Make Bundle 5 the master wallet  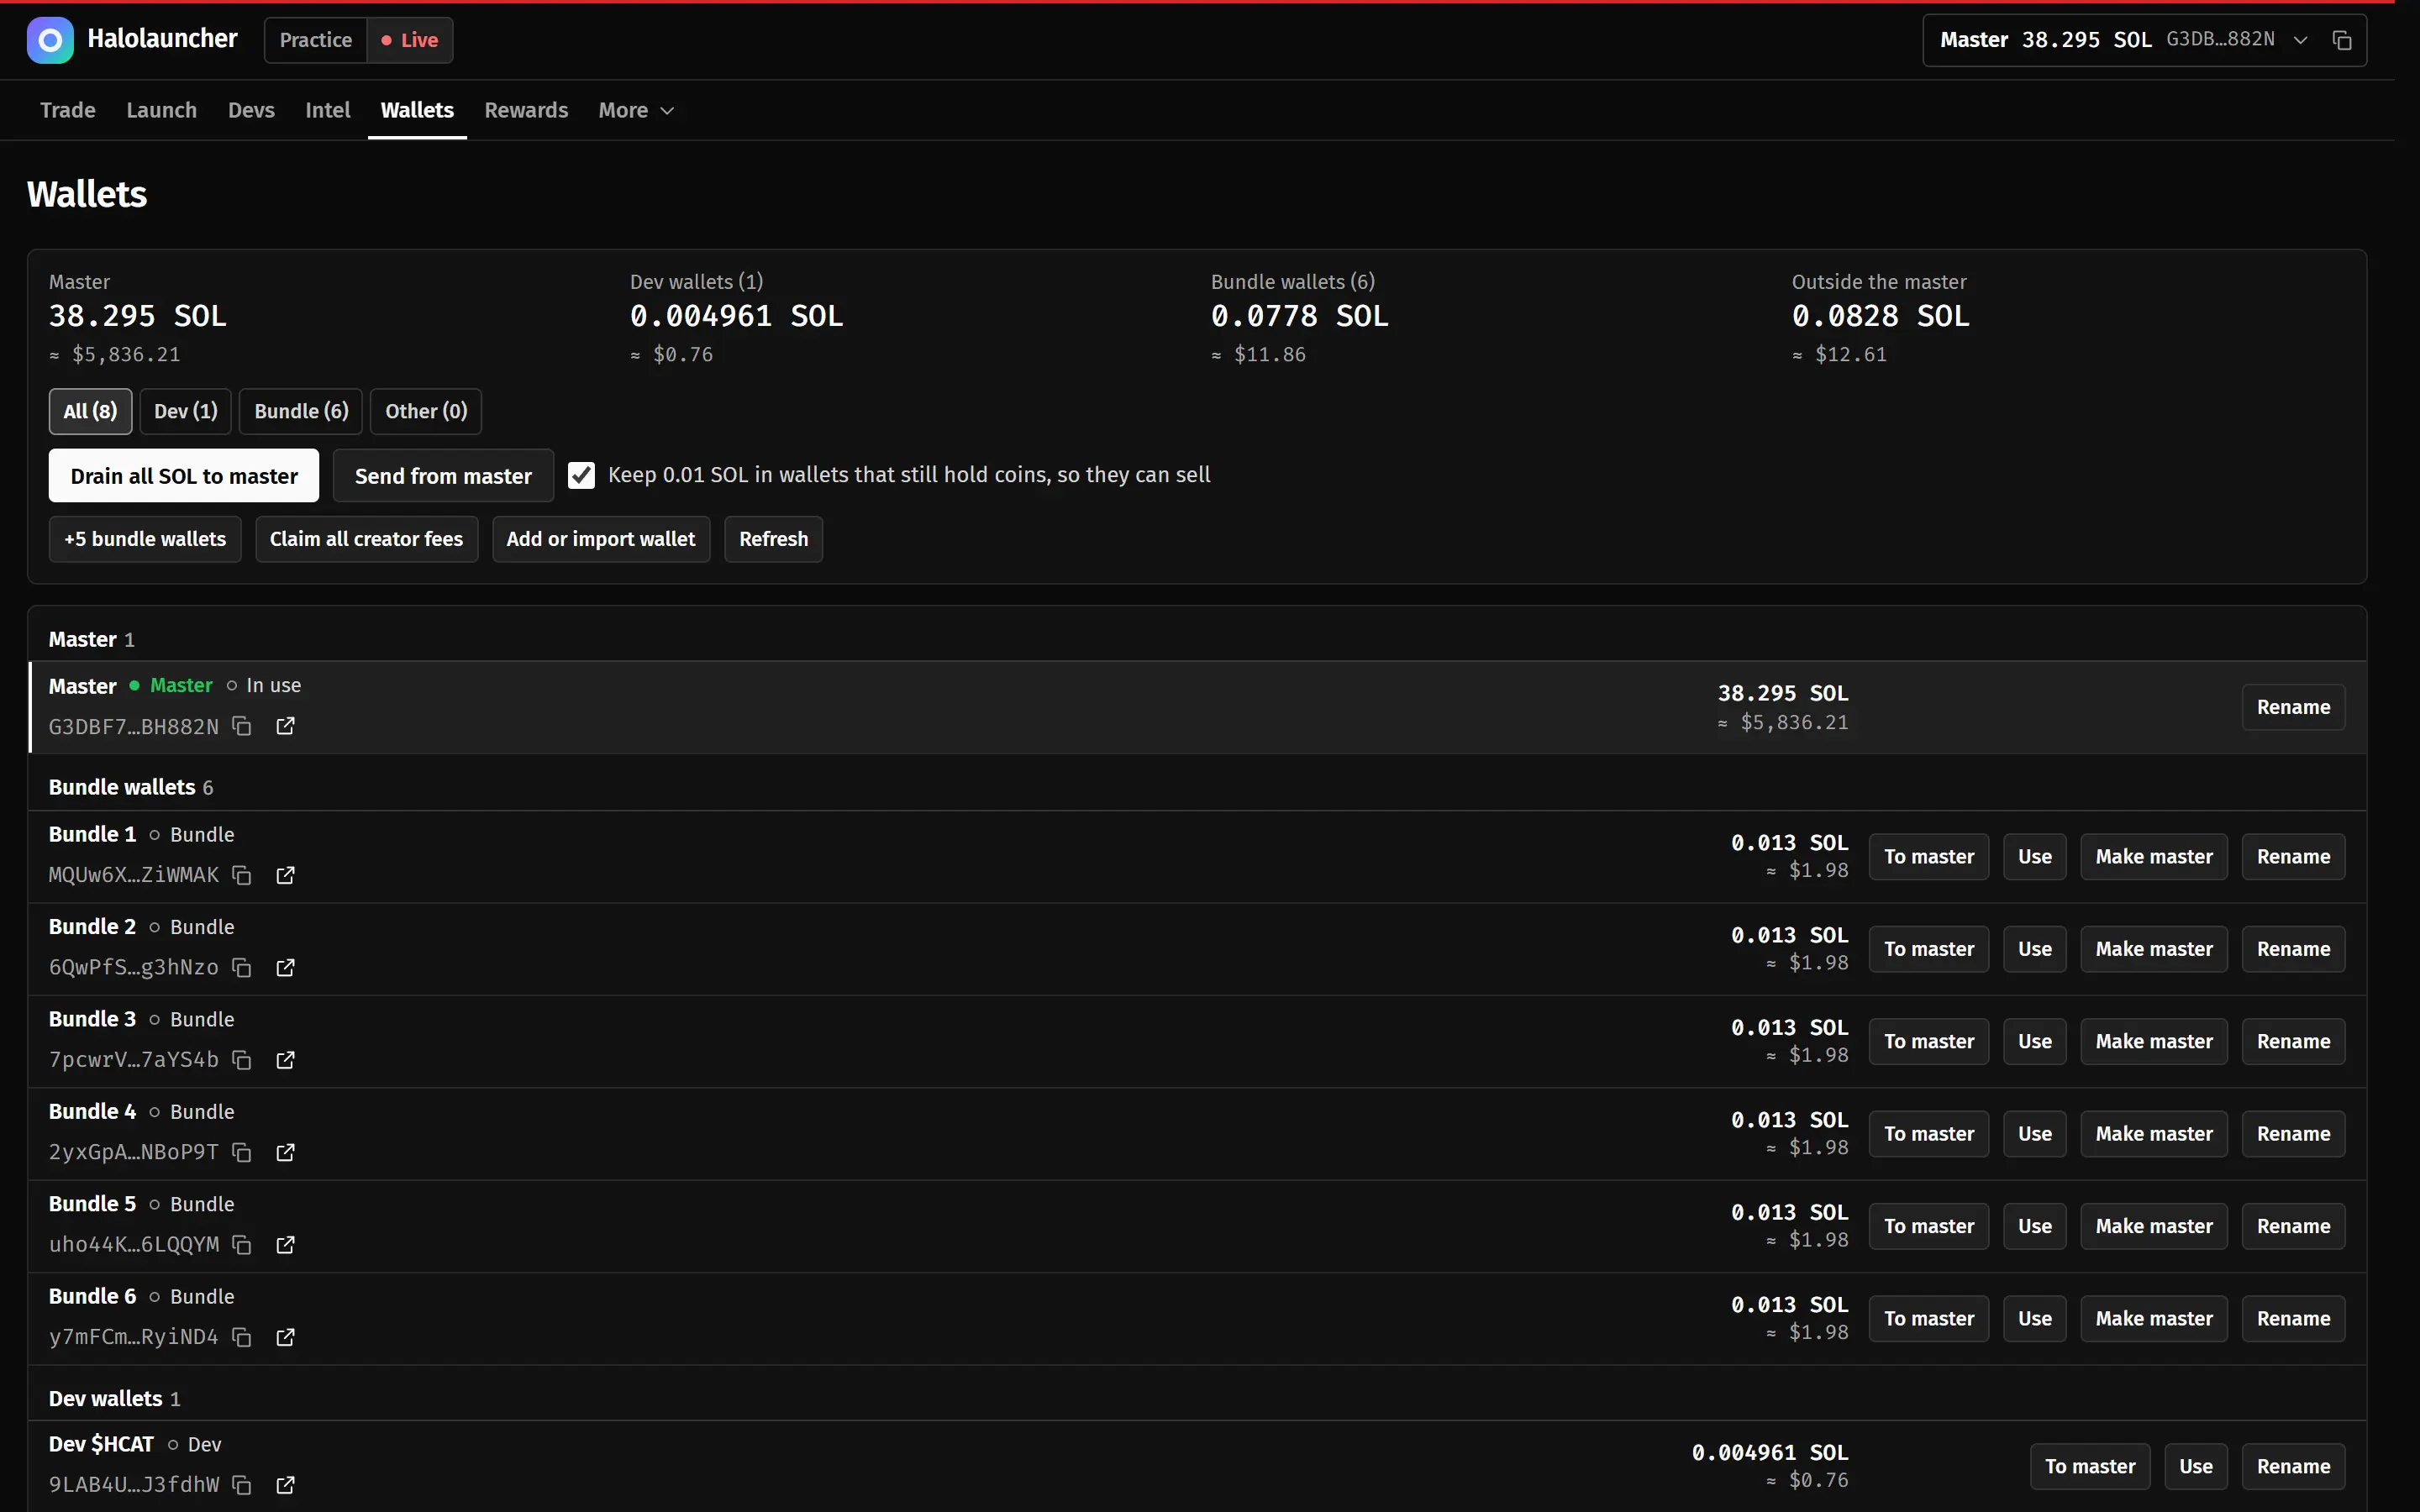tap(2154, 1226)
